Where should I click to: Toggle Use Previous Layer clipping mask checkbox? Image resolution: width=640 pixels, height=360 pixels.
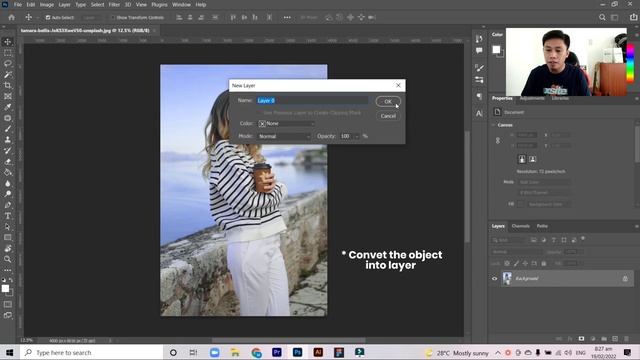pyautogui.click(x=260, y=113)
